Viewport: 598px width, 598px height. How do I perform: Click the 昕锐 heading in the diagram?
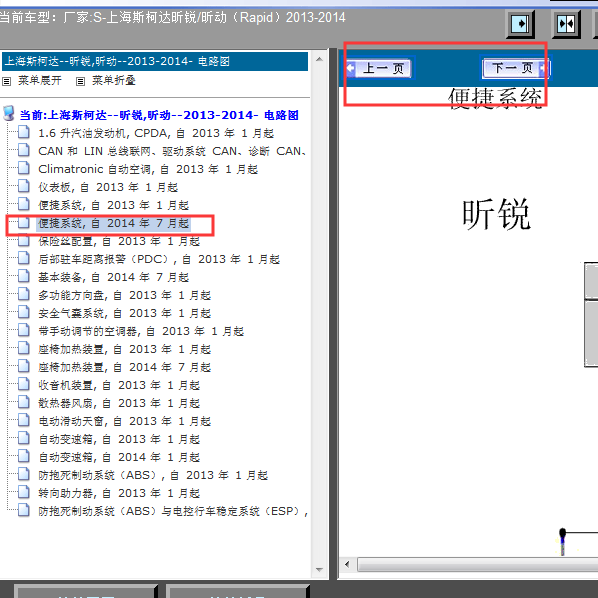[x=496, y=214]
